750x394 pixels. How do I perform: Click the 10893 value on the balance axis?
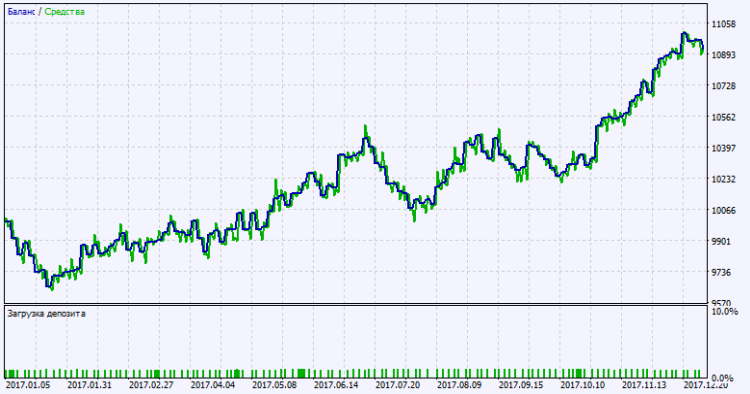point(724,55)
